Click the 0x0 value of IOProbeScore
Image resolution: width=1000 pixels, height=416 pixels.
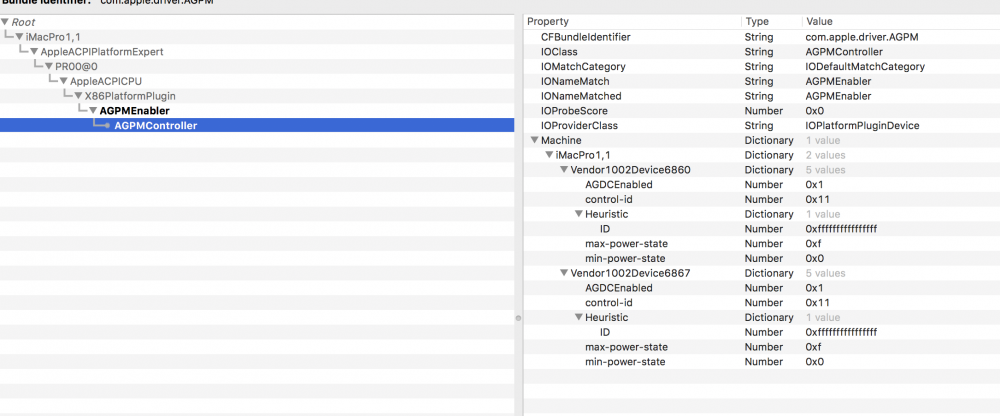click(814, 111)
